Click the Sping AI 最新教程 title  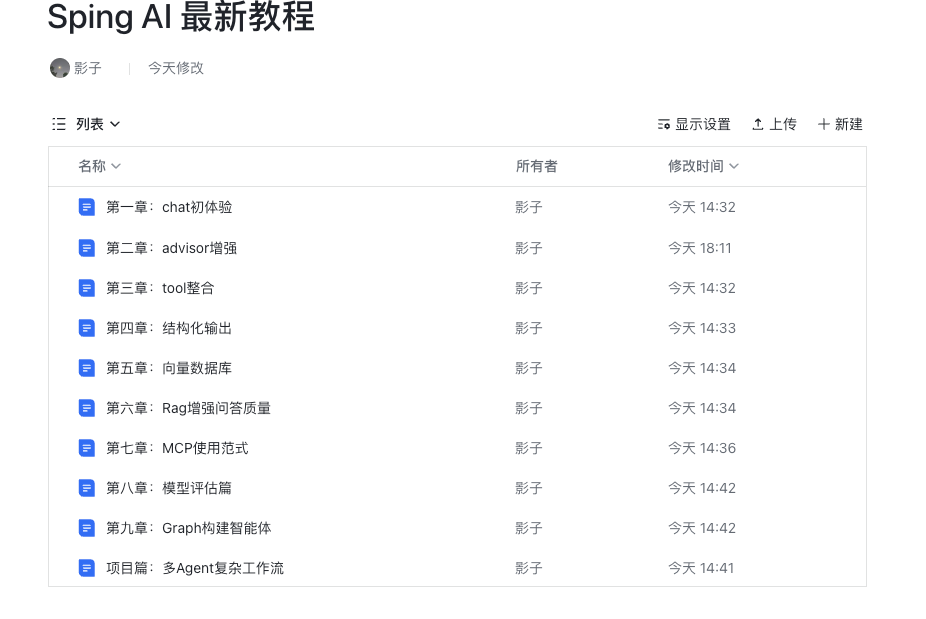[x=181, y=17]
